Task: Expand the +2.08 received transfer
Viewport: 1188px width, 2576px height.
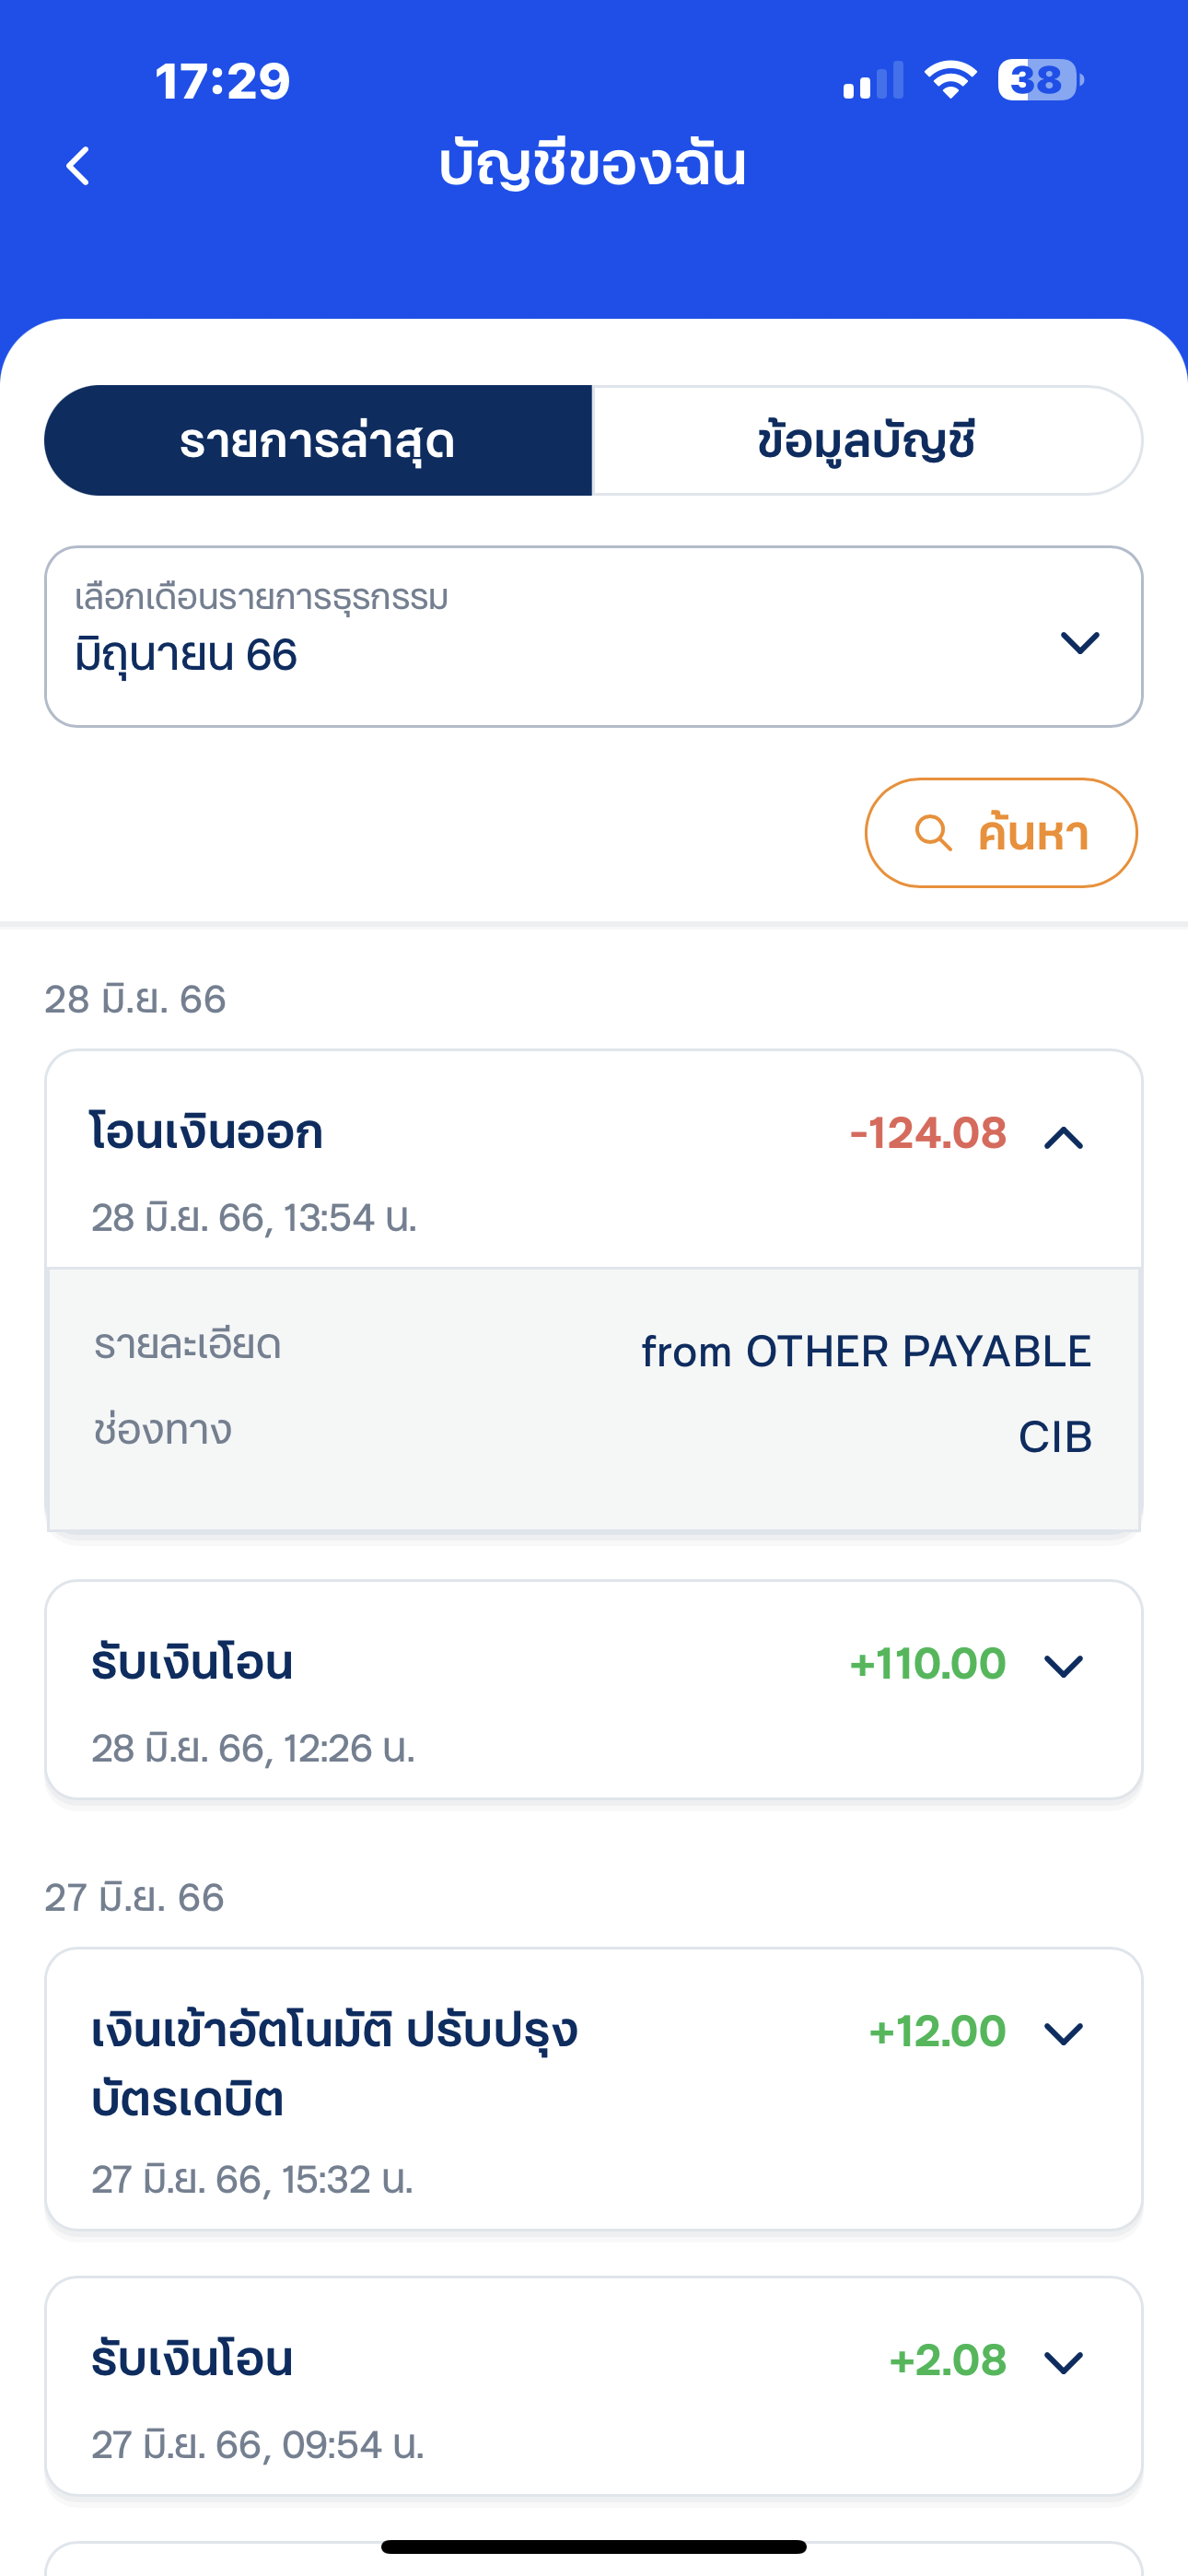Action: click(1063, 2362)
